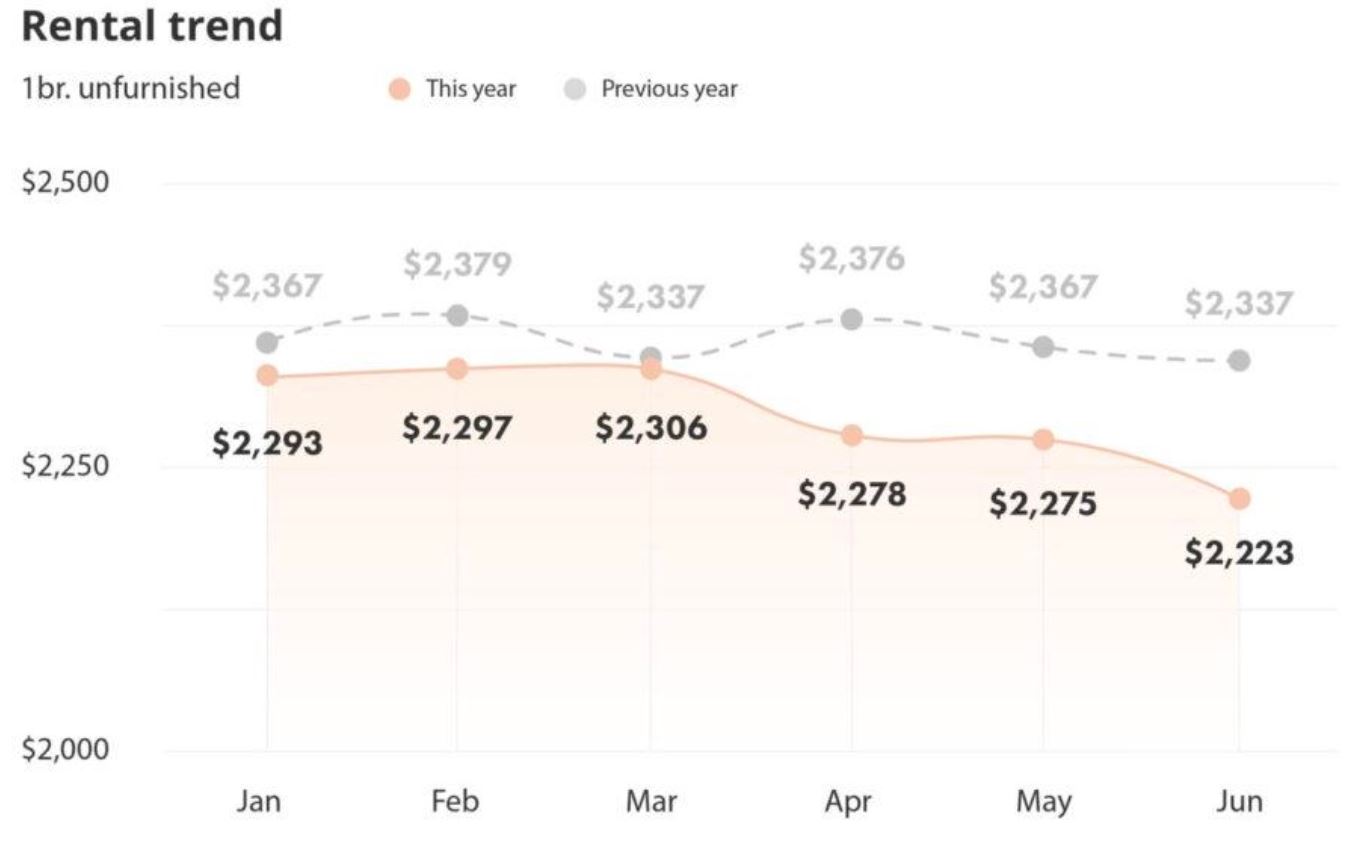This screenshot has width=1359, height=850.
Task: Toggle the This year series label
Action: (471, 89)
